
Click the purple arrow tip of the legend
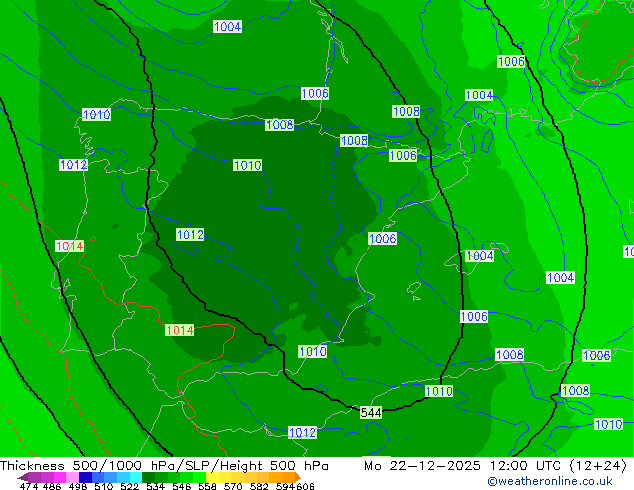click(23, 477)
